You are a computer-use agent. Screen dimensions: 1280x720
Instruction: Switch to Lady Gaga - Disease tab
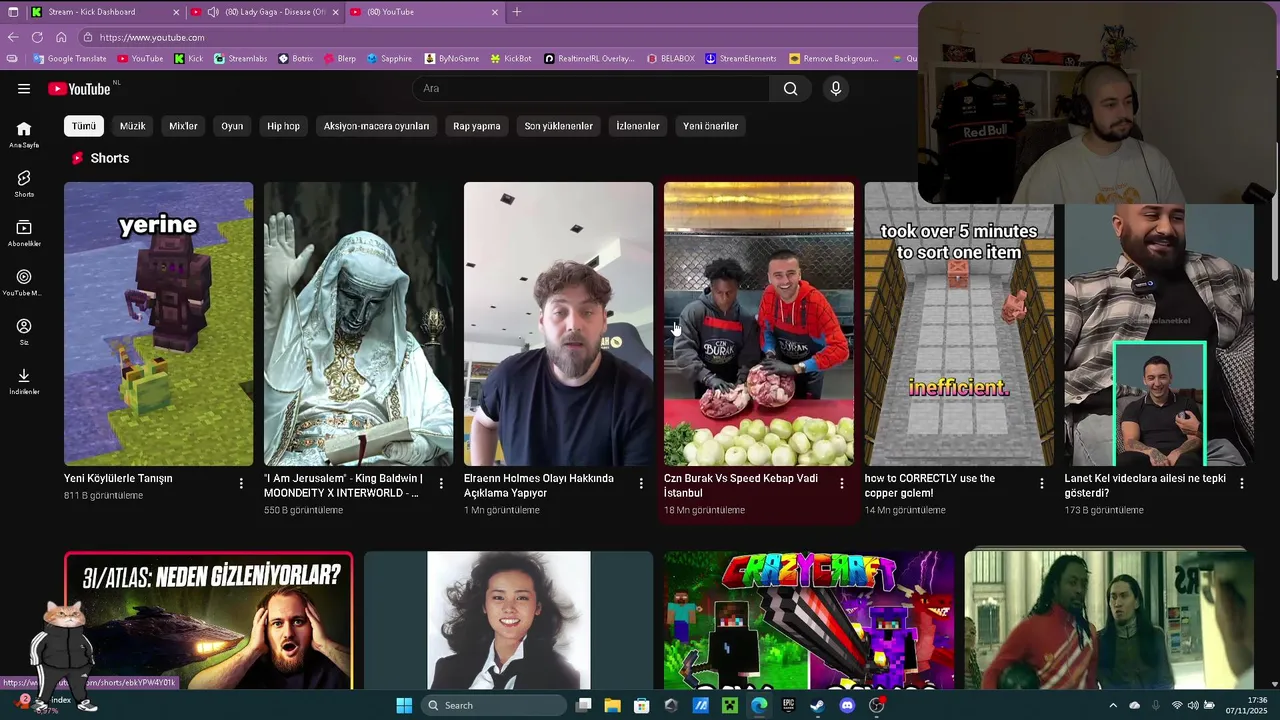pyautogui.click(x=265, y=12)
